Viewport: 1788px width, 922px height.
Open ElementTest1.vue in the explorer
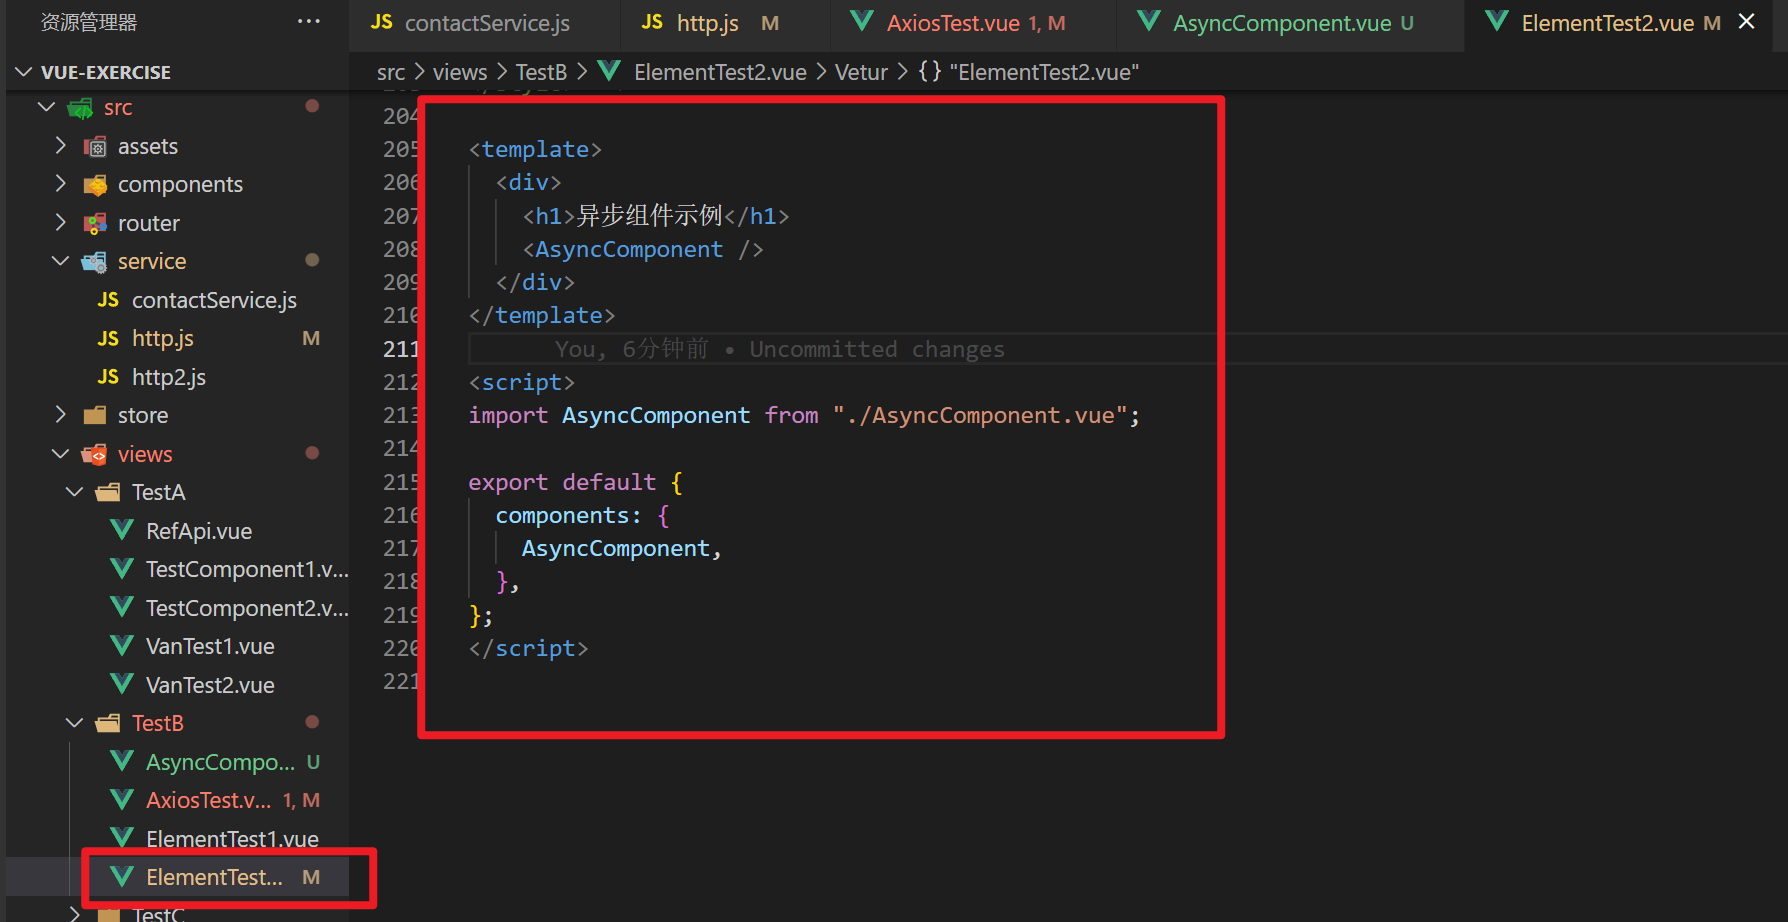click(232, 839)
